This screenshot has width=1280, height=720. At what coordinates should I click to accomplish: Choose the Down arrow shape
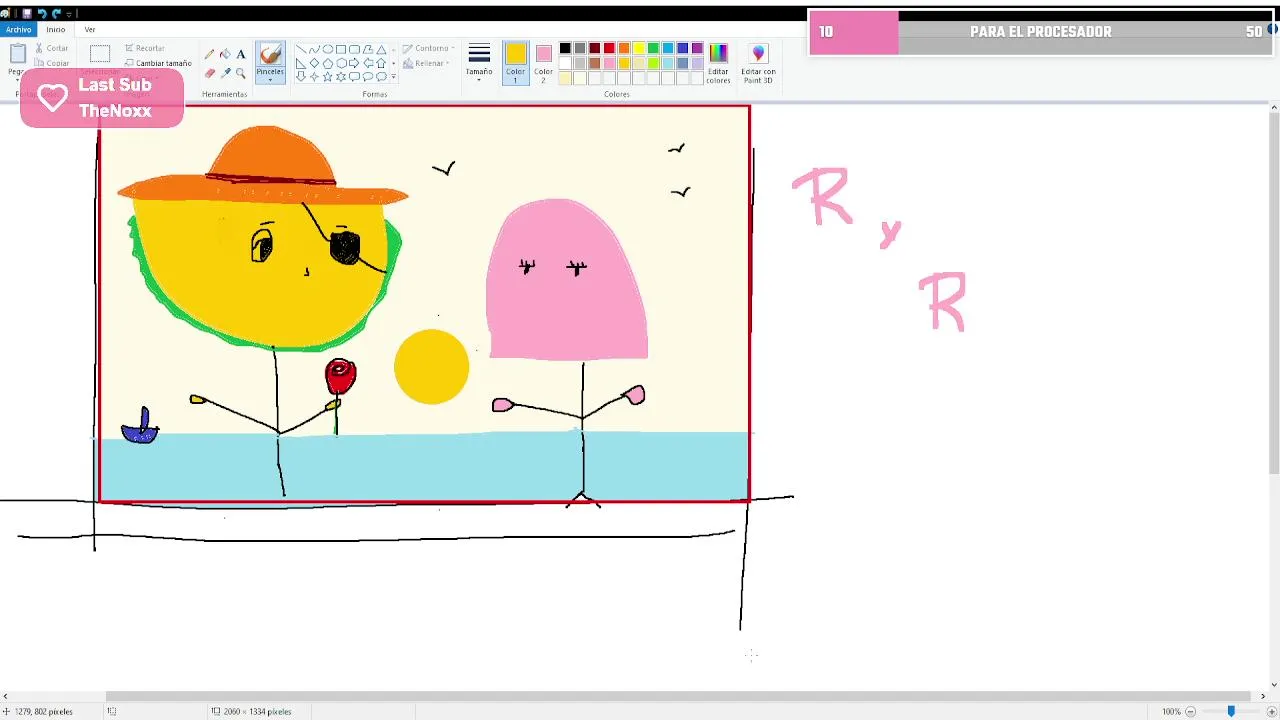pos(301,77)
